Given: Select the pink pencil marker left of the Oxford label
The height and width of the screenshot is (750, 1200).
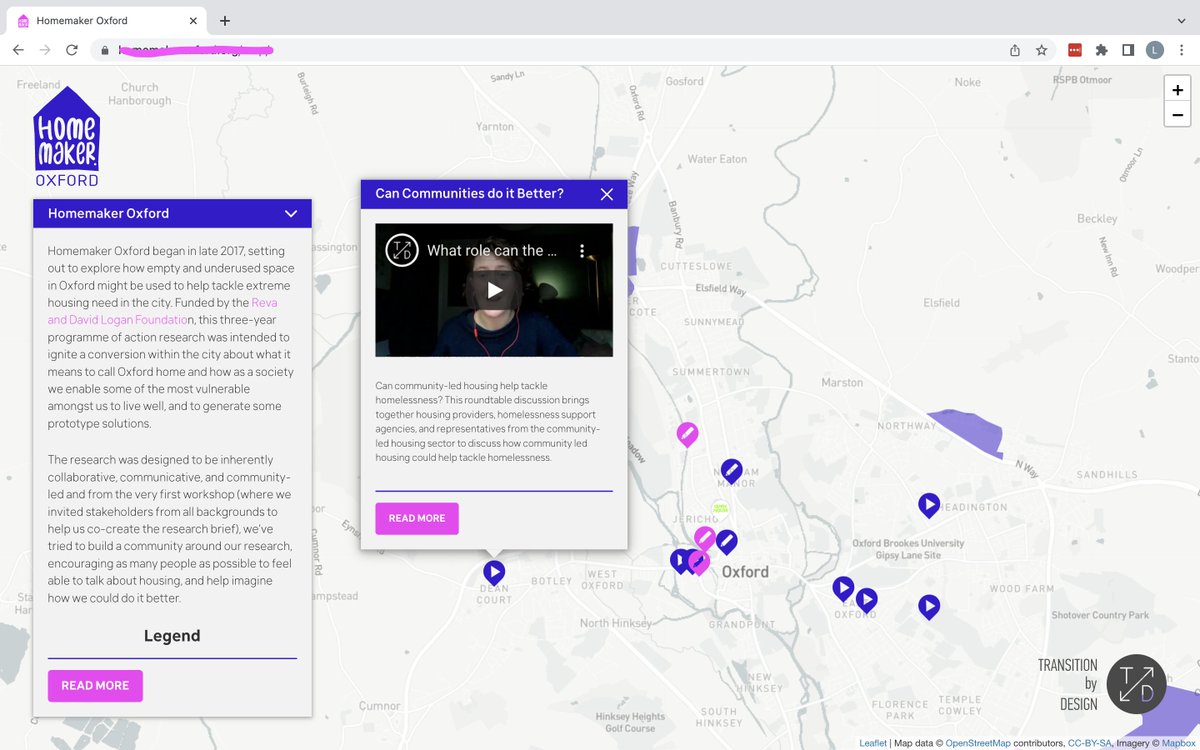Looking at the screenshot, I should pos(699,563).
